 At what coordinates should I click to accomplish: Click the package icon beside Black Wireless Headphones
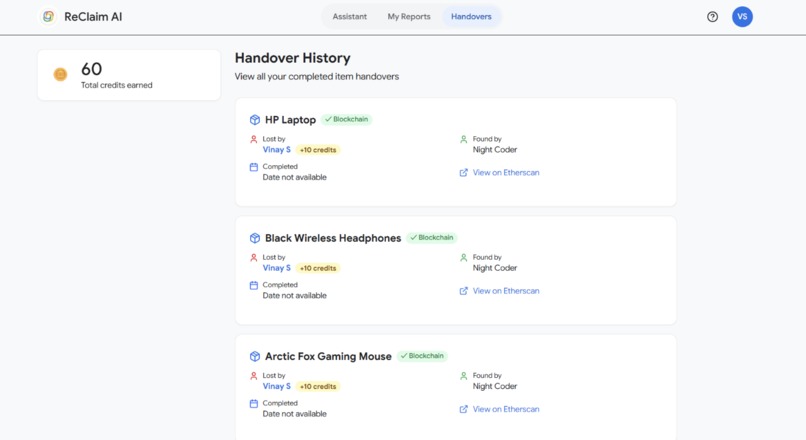coord(254,238)
